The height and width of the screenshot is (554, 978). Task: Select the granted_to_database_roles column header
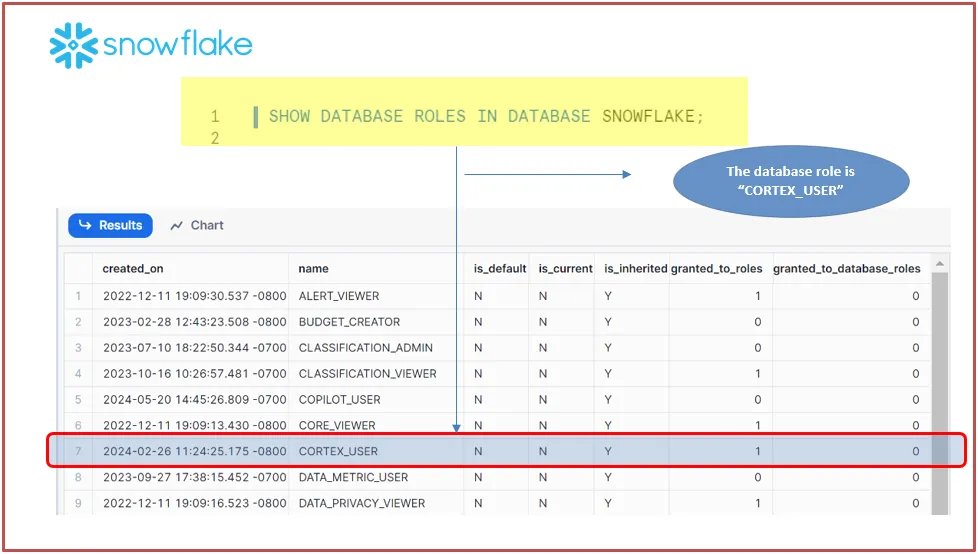coord(846,269)
